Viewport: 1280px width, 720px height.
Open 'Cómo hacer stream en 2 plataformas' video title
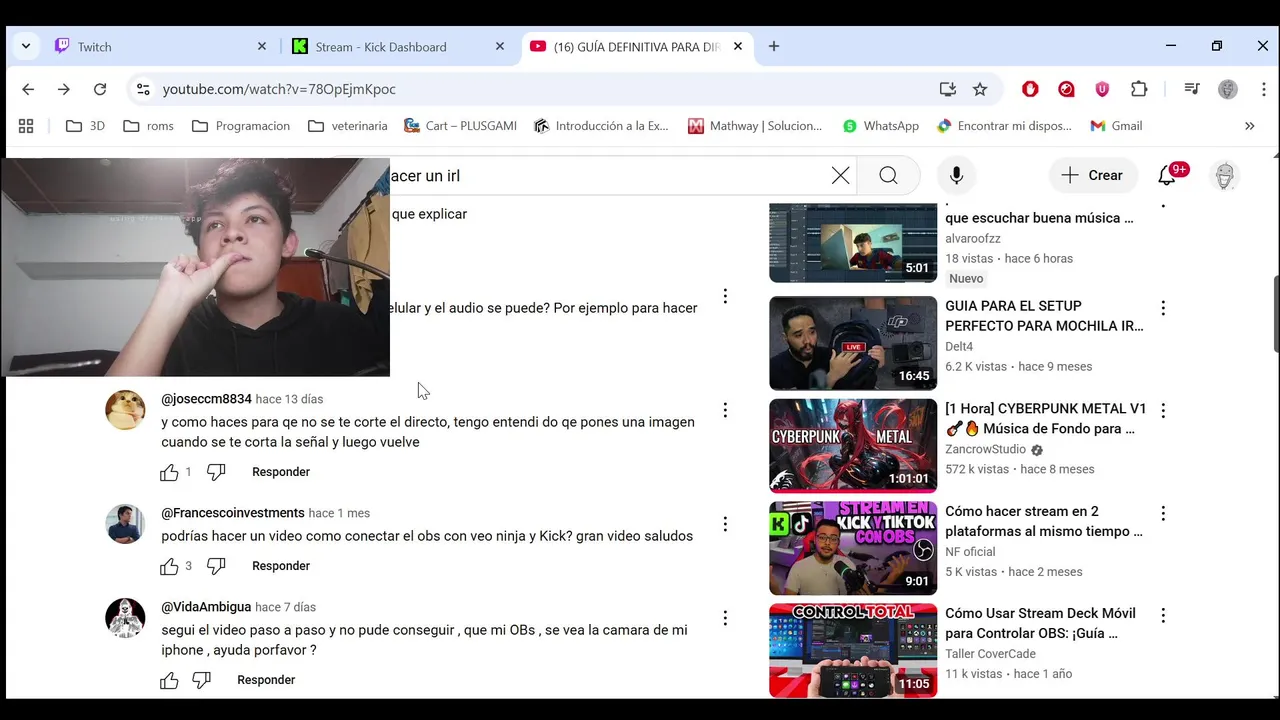1044,521
